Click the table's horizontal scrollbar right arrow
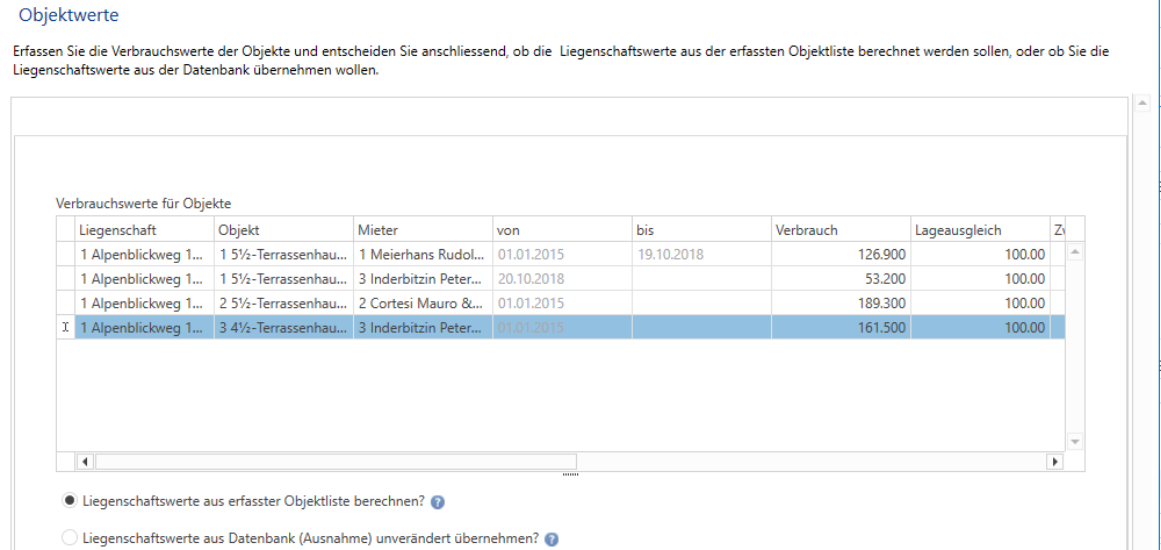The width and height of the screenshot is (1161, 550). tap(1053, 462)
